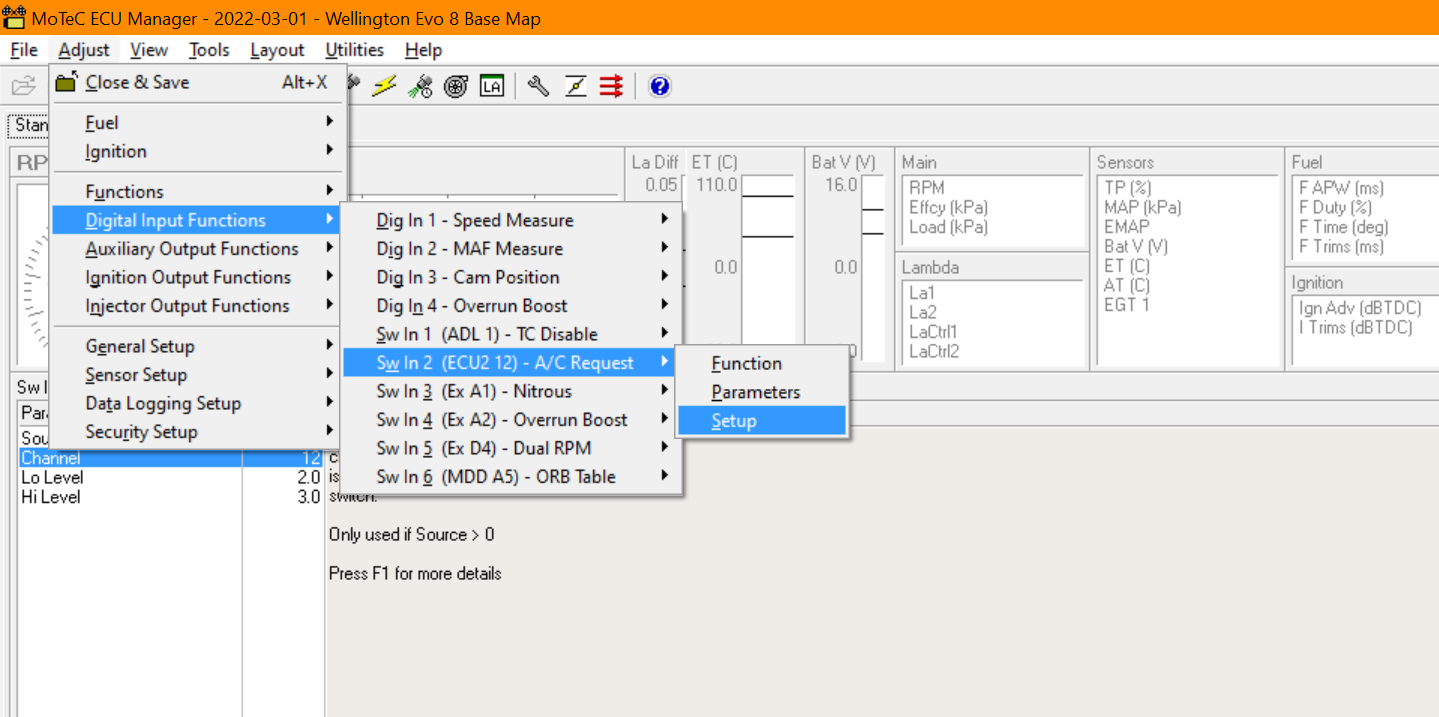Open Sw In 1 TC Disable submenu
Viewport: 1439px width, 717px height.
tap(511, 334)
